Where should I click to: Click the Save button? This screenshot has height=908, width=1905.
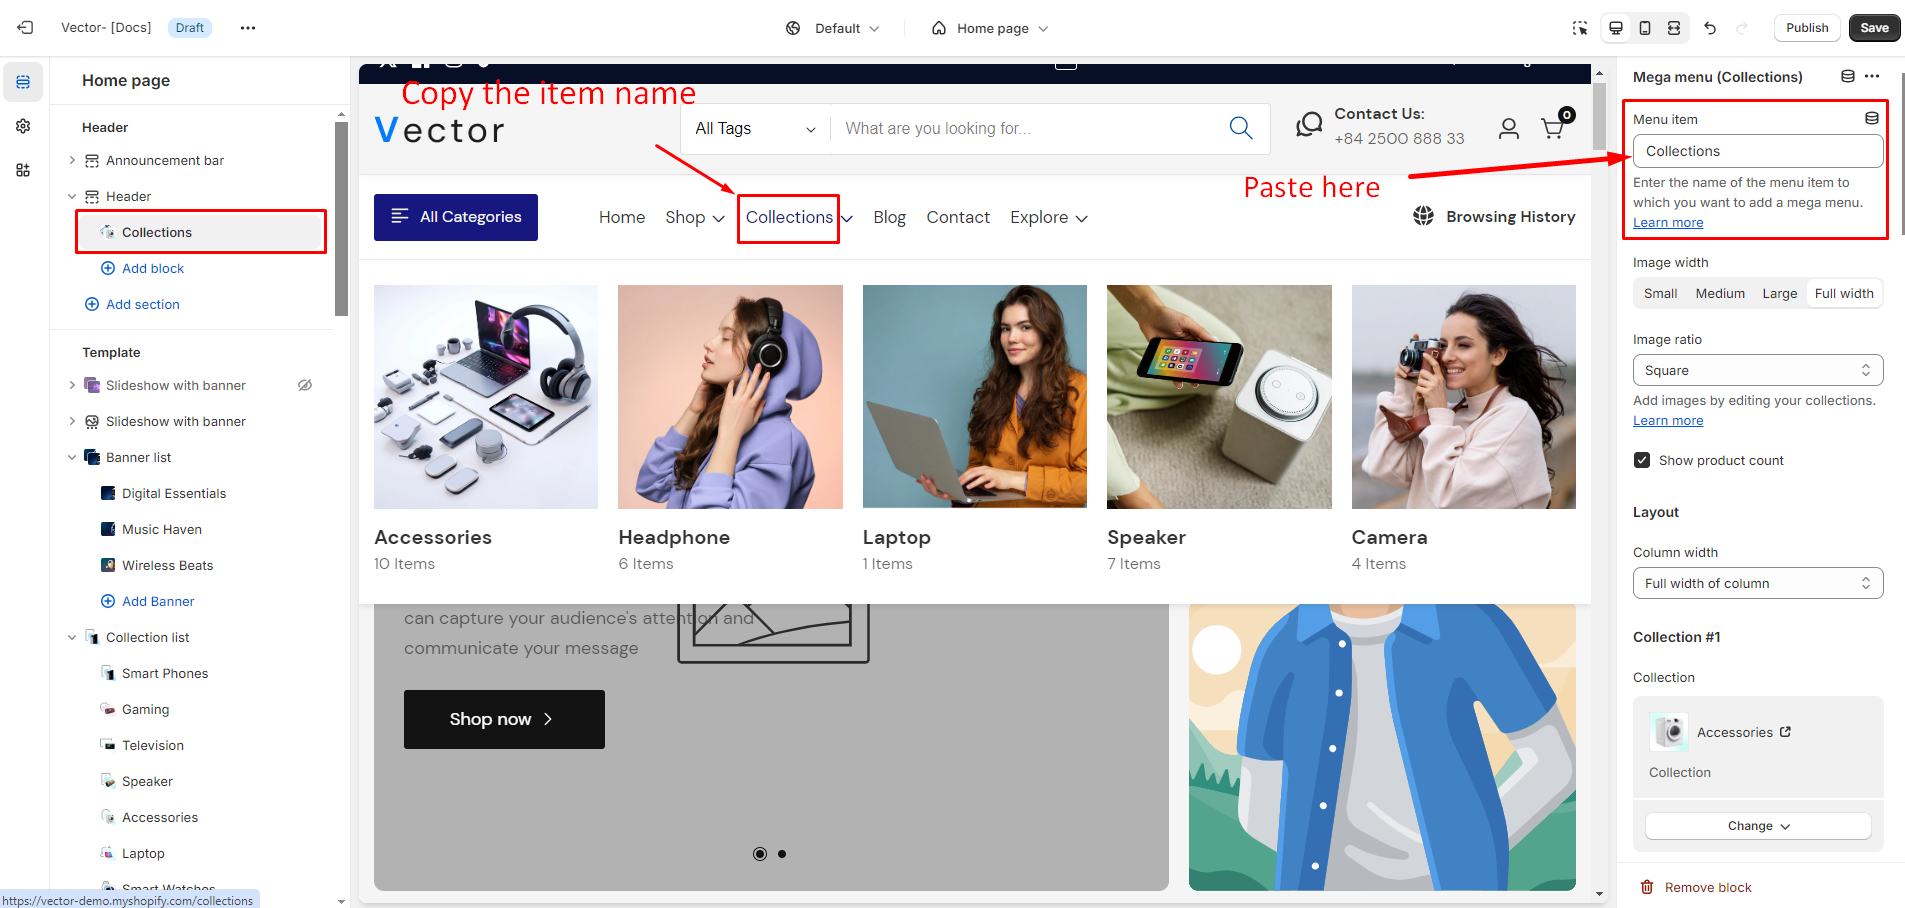[1874, 28]
